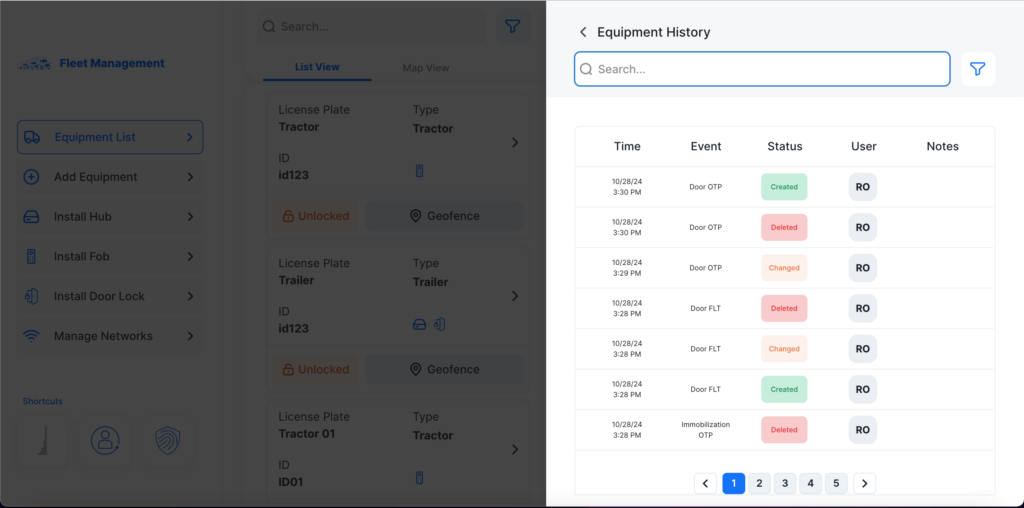Click the RO user avatar in first row
This screenshot has width=1024, height=508.
tap(862, 187)
